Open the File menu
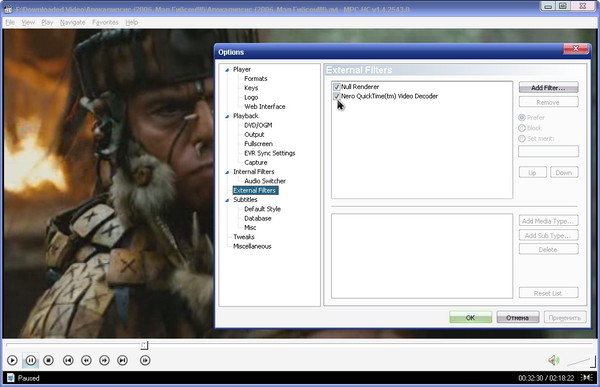 click(10, 22)
